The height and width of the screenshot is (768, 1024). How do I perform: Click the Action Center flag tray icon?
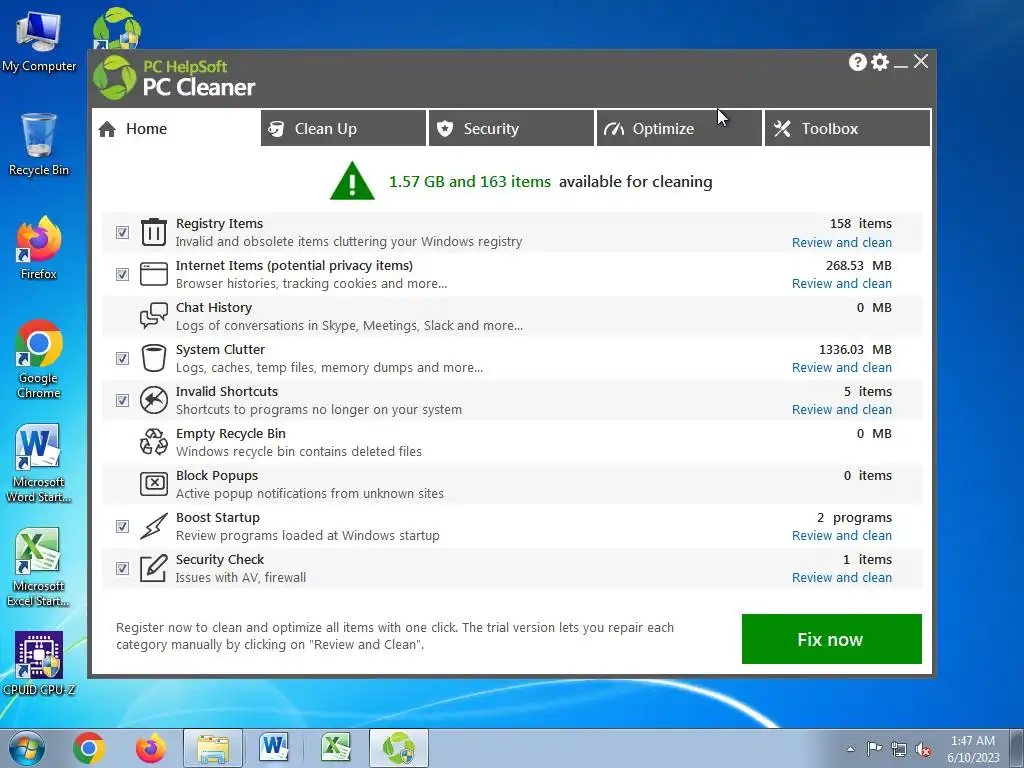coord(874,749)
